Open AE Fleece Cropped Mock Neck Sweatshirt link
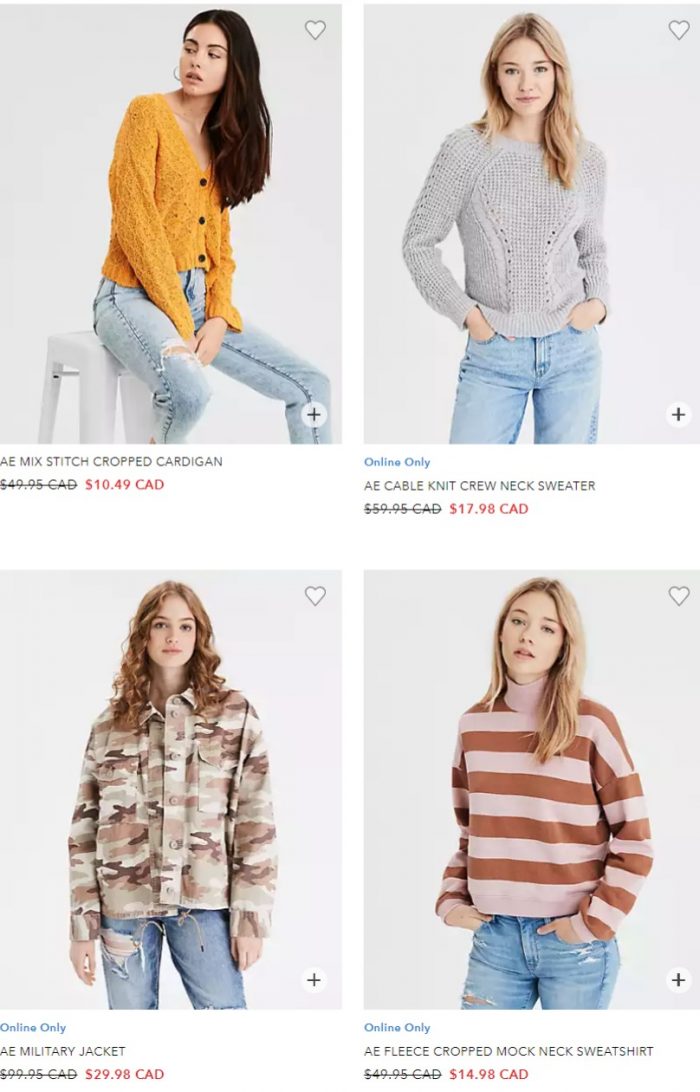This screenshot has height=1092, width=700. [x=508, y=1051]
